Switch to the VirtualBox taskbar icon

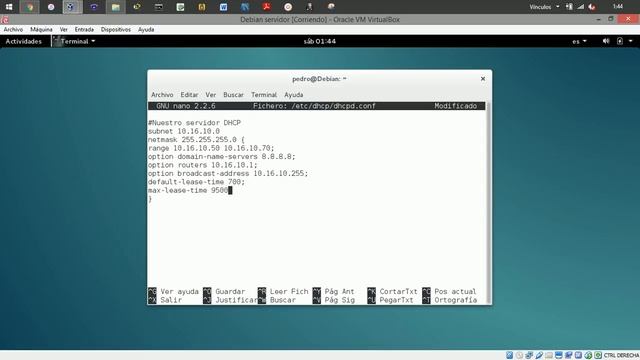pos(73,7)
